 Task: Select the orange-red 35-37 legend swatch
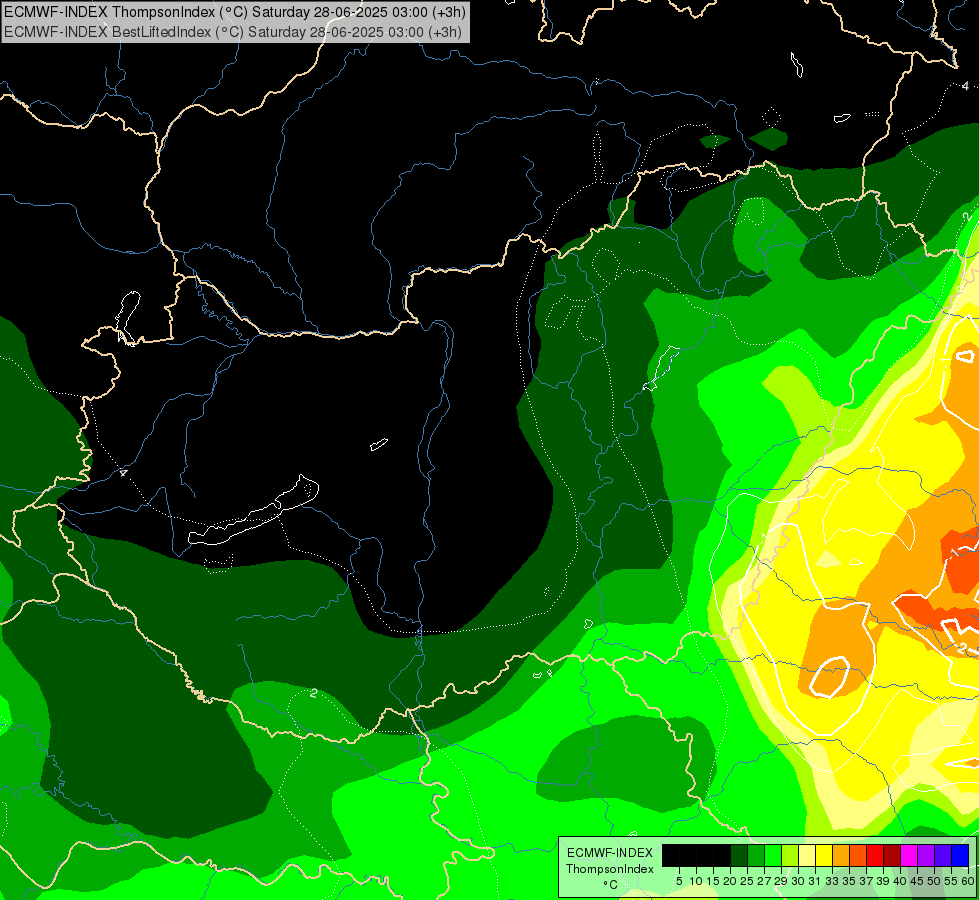pyautogui.click(x=858, y=855)
